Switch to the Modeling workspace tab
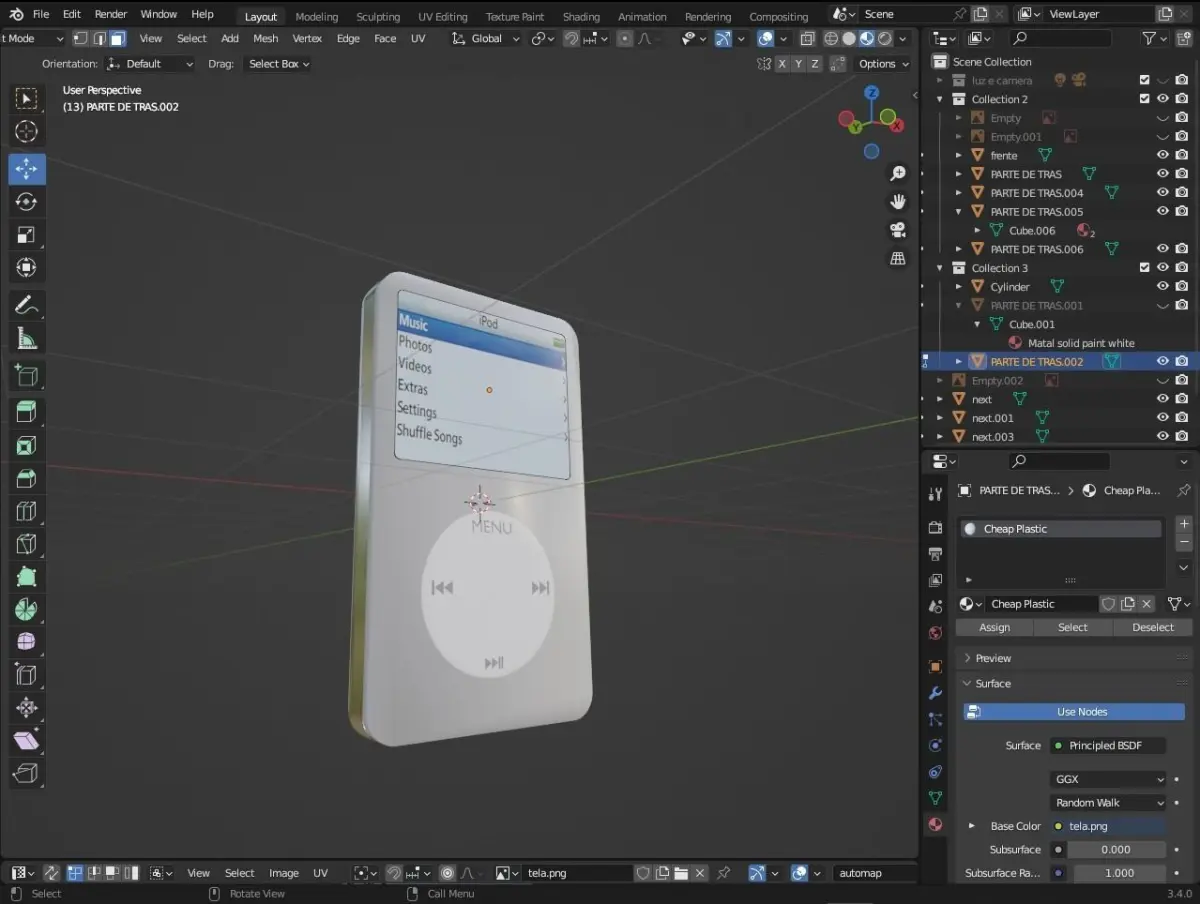This screenshot has height=904, width=1200. pyautogui.click(x=316, y=16)
